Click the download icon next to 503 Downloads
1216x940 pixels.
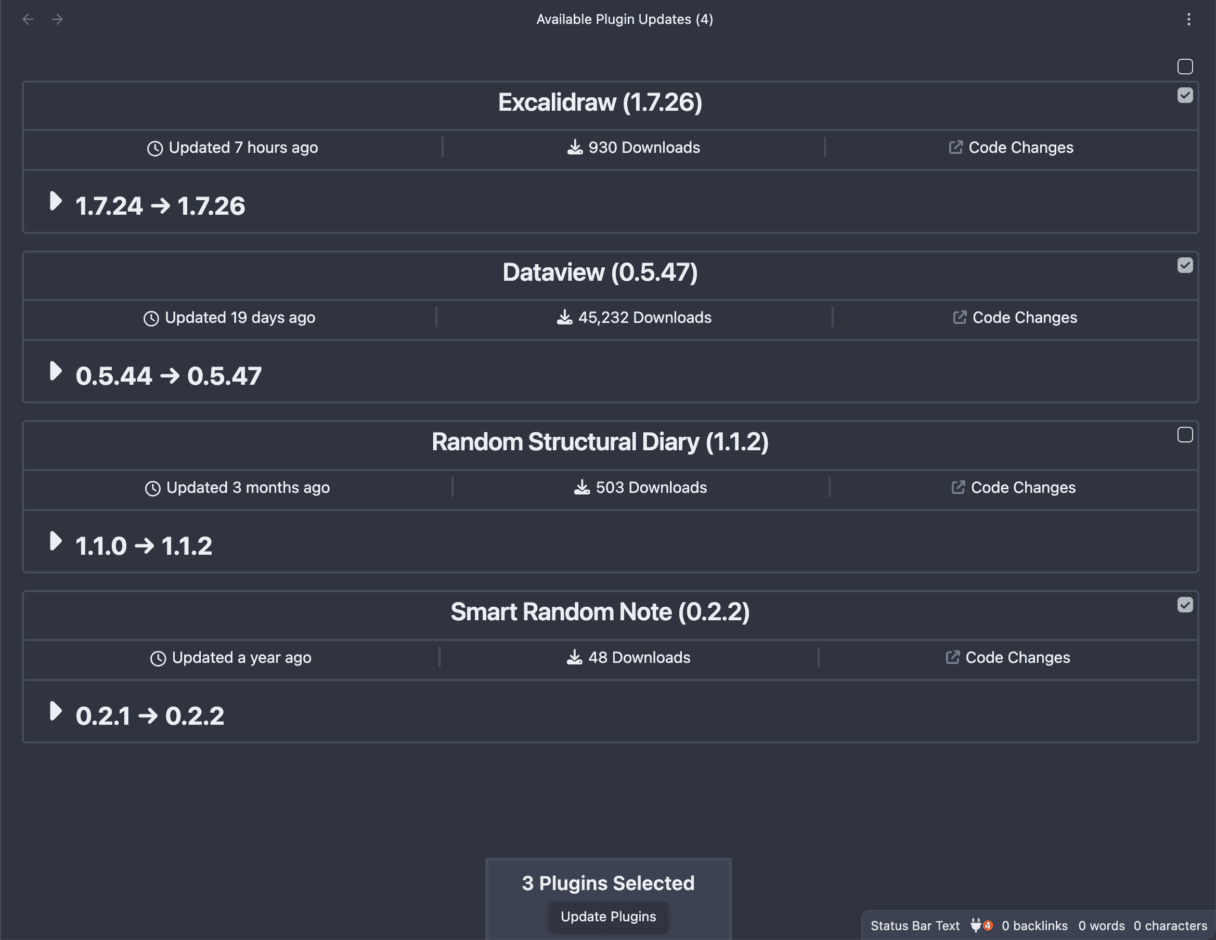tap(580, 487)
